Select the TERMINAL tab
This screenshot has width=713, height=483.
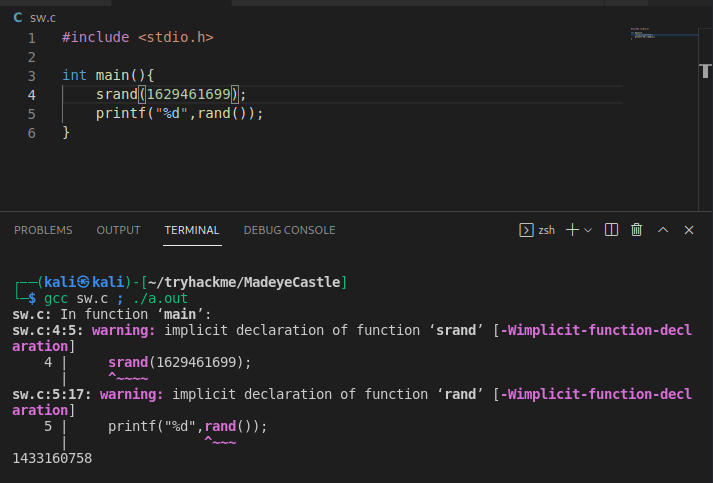pyautogui.click(x=191, y=230)
